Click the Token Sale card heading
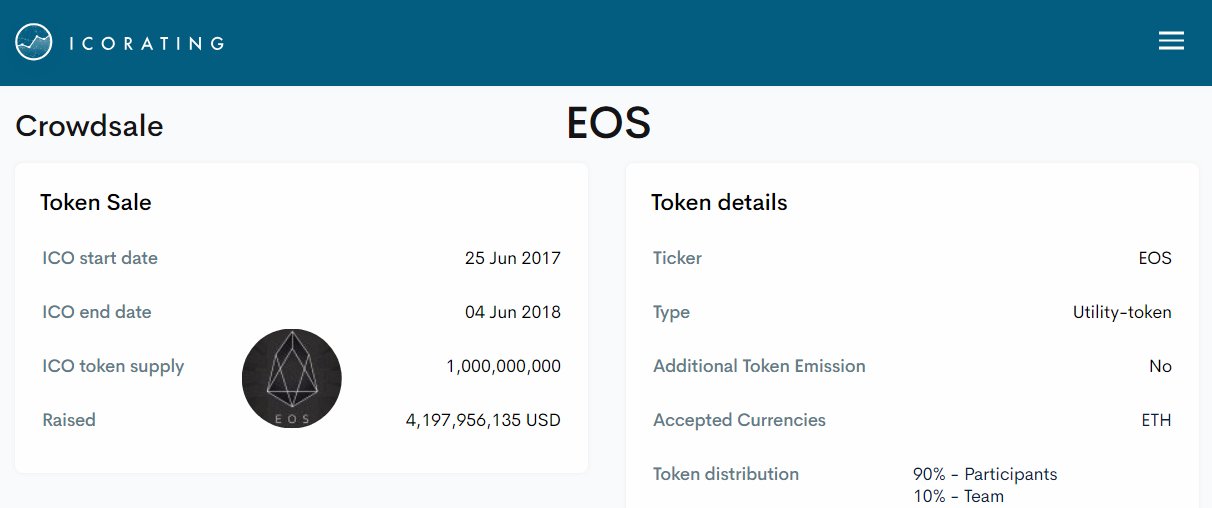 click(x=96, y=202)
